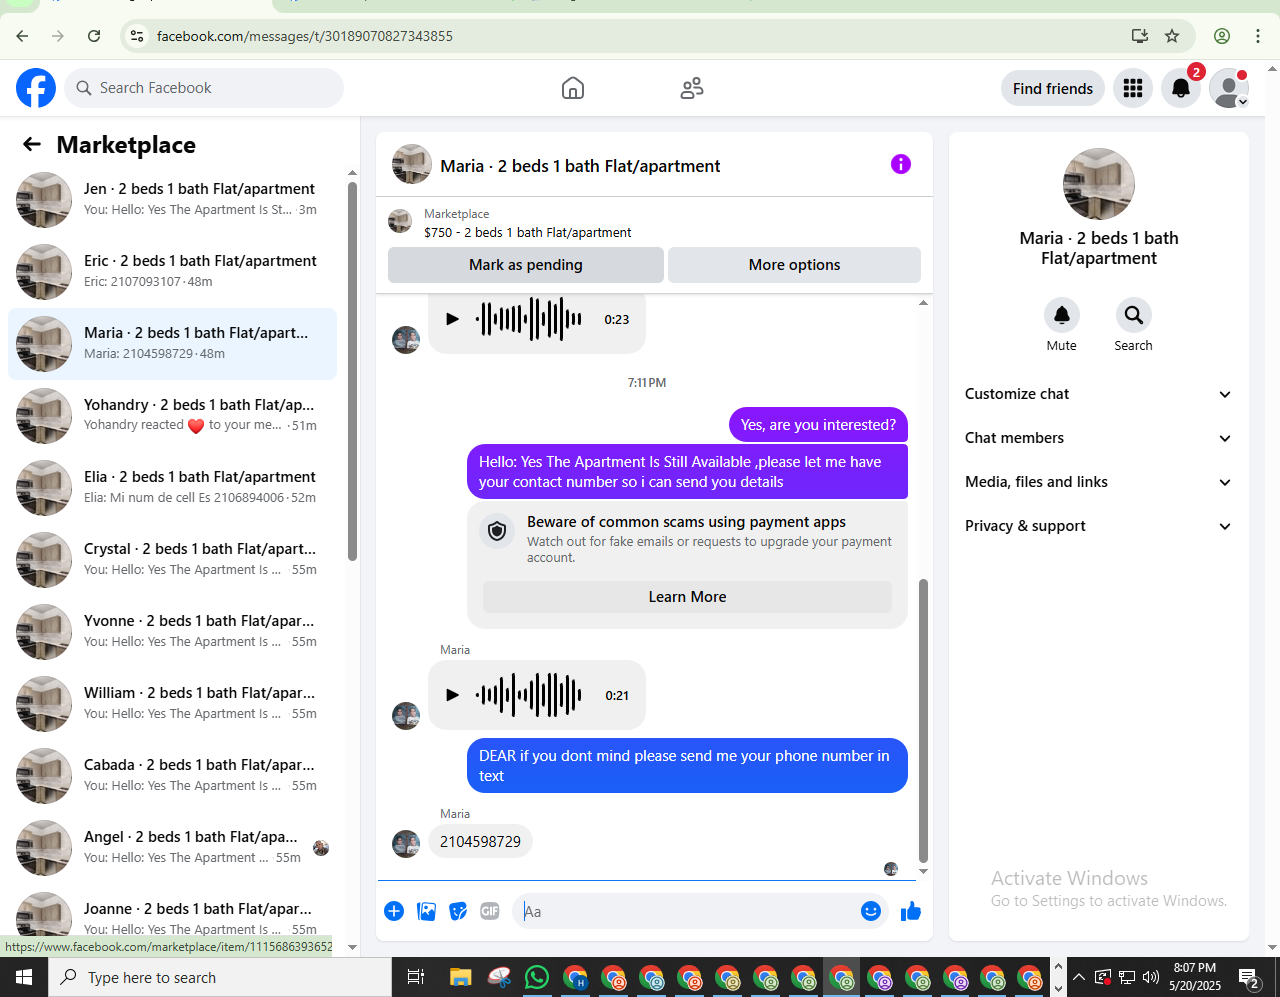
Task: Click the phone number message 2104598729
Action: click(x=480, y=842)
